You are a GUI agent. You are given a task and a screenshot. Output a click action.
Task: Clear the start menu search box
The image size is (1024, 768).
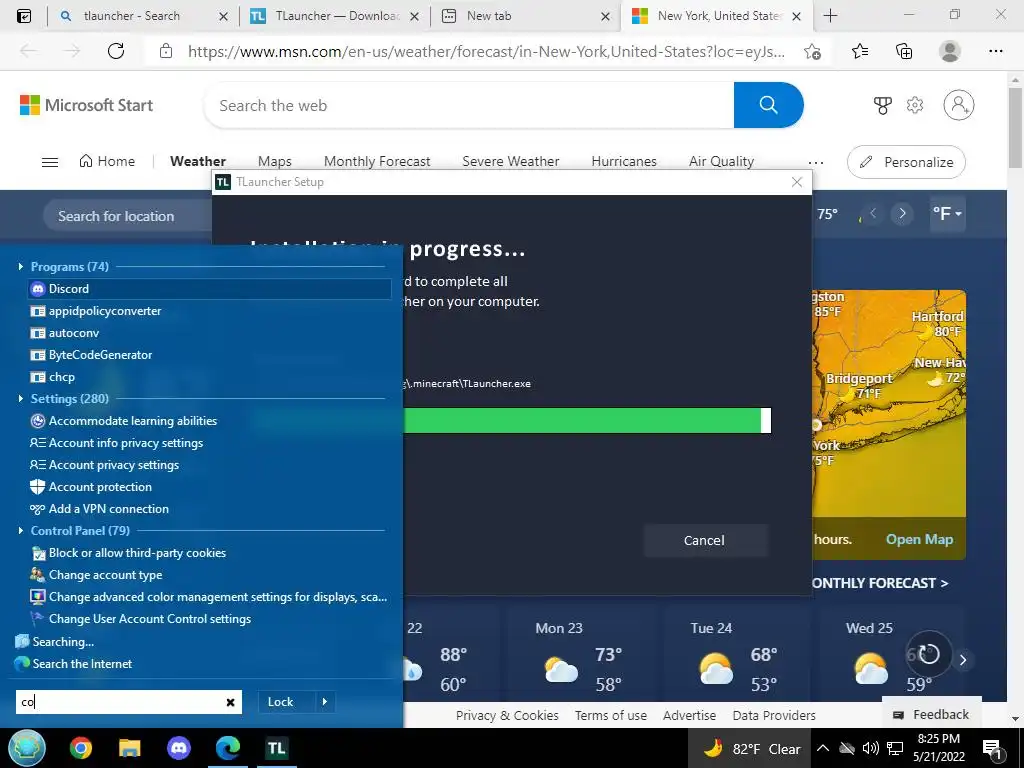[x=230, y=702]
